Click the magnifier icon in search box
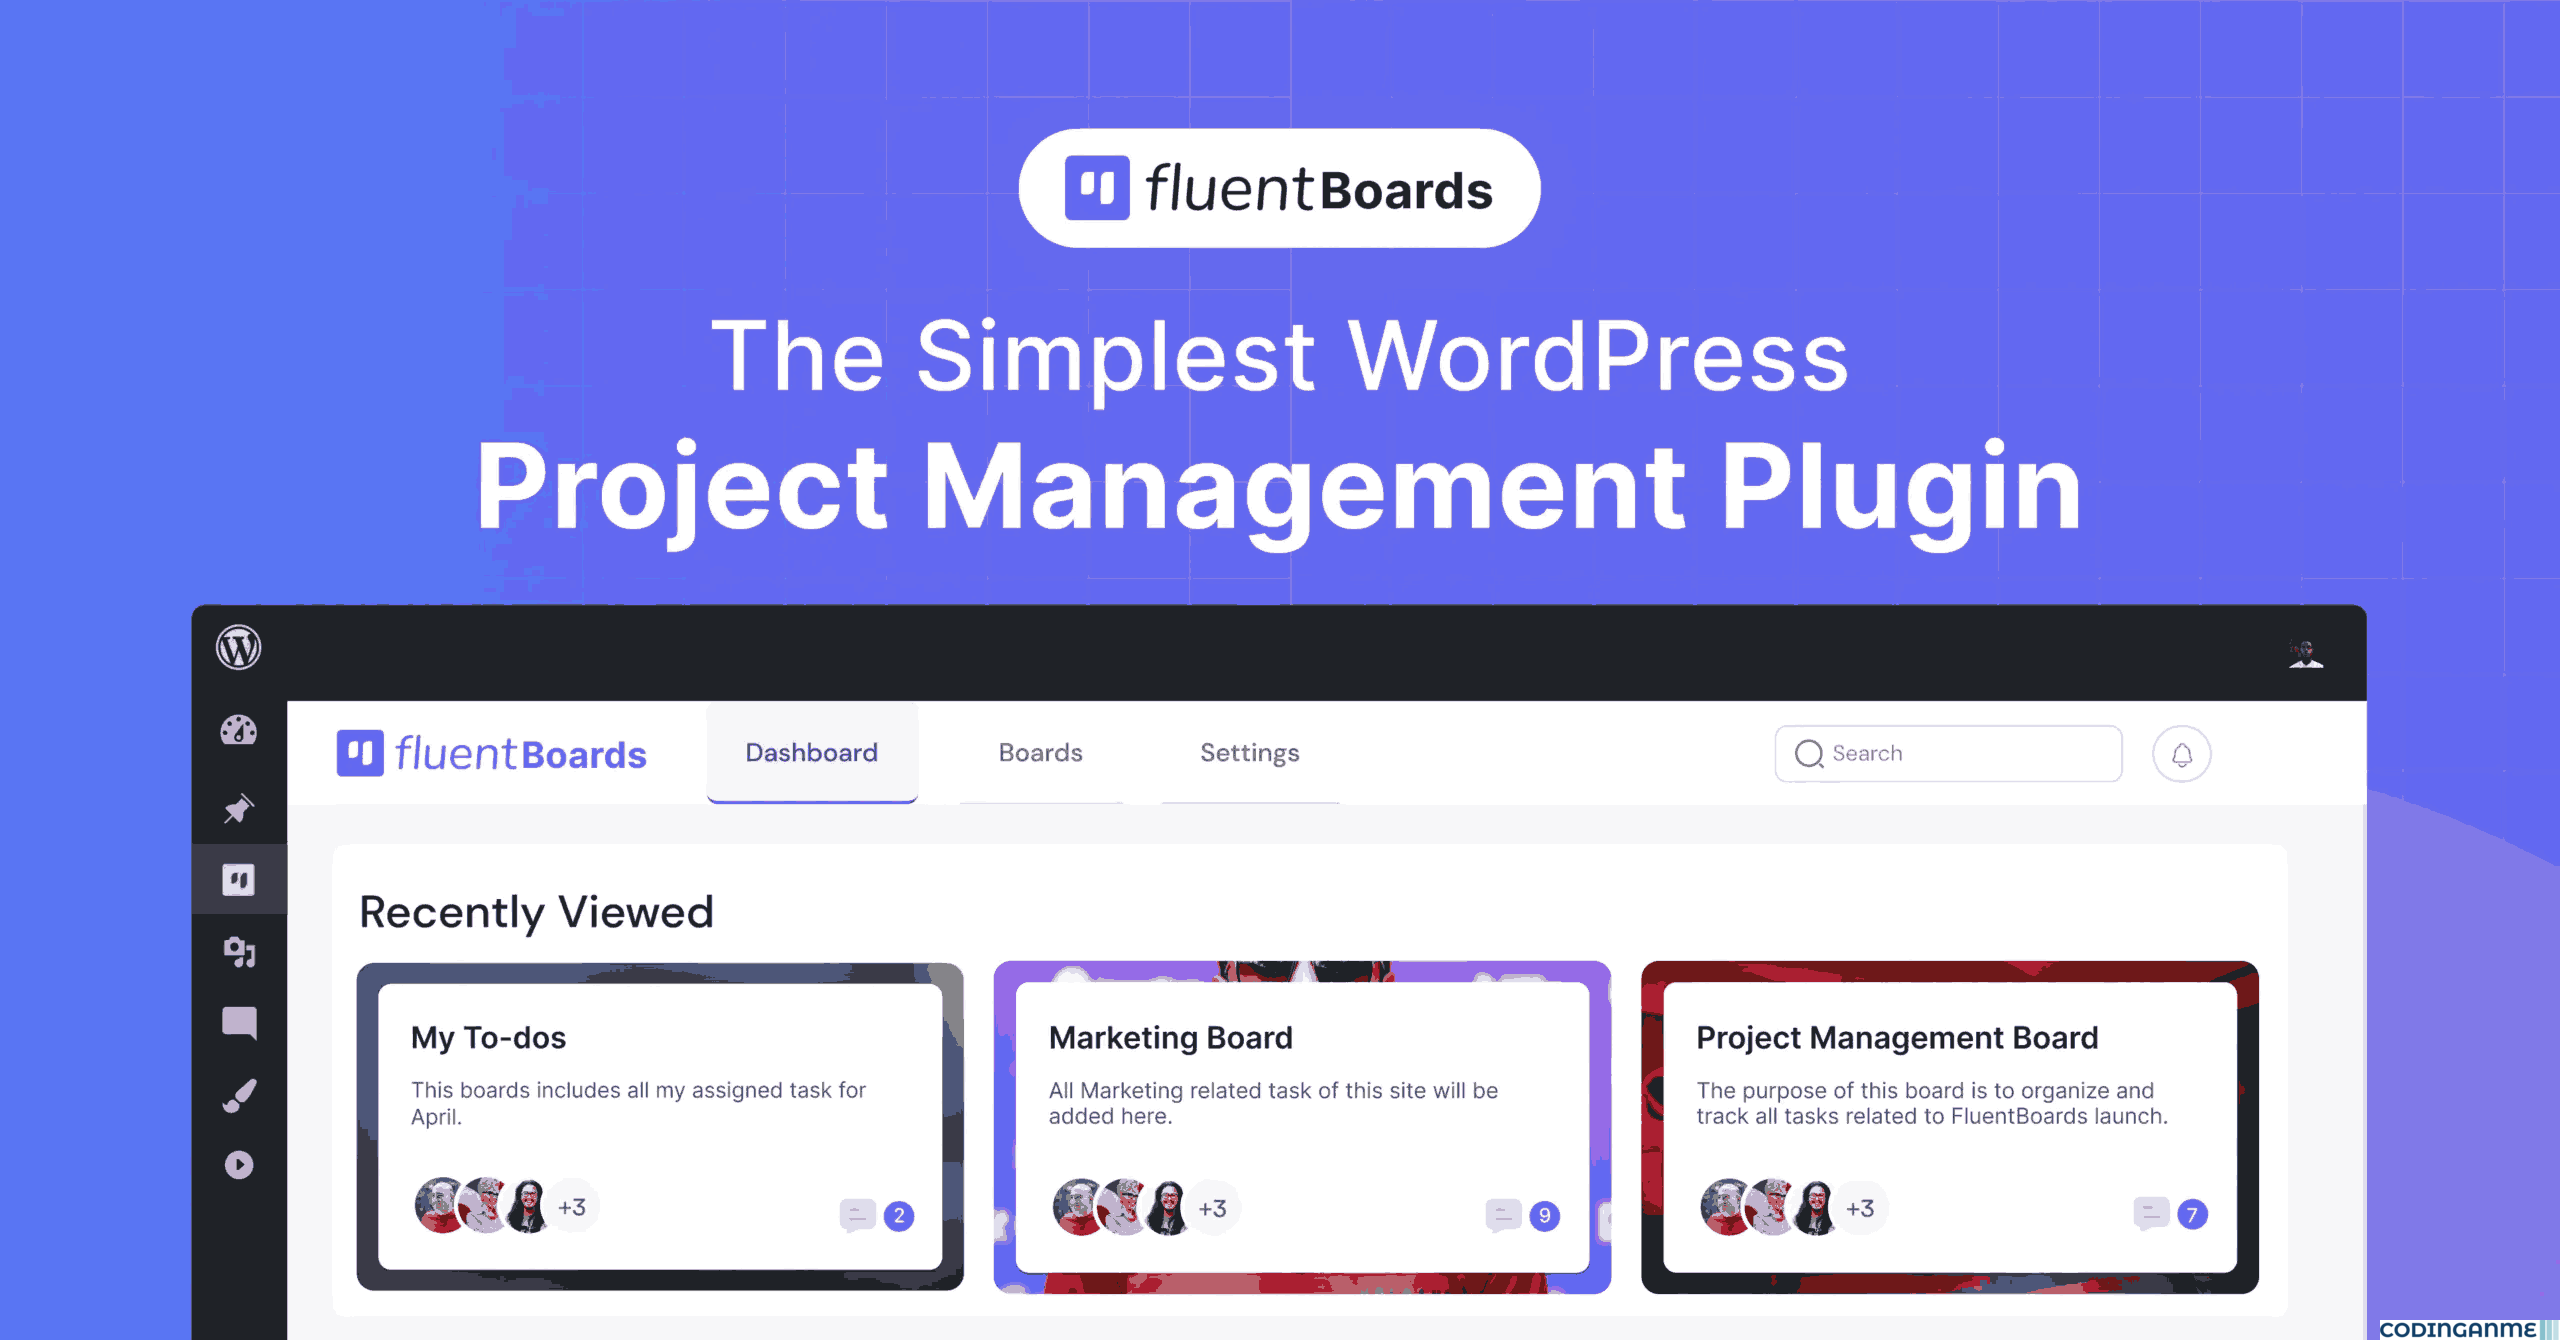This screenshot has width=2560, height=1340. (1809, 754)
